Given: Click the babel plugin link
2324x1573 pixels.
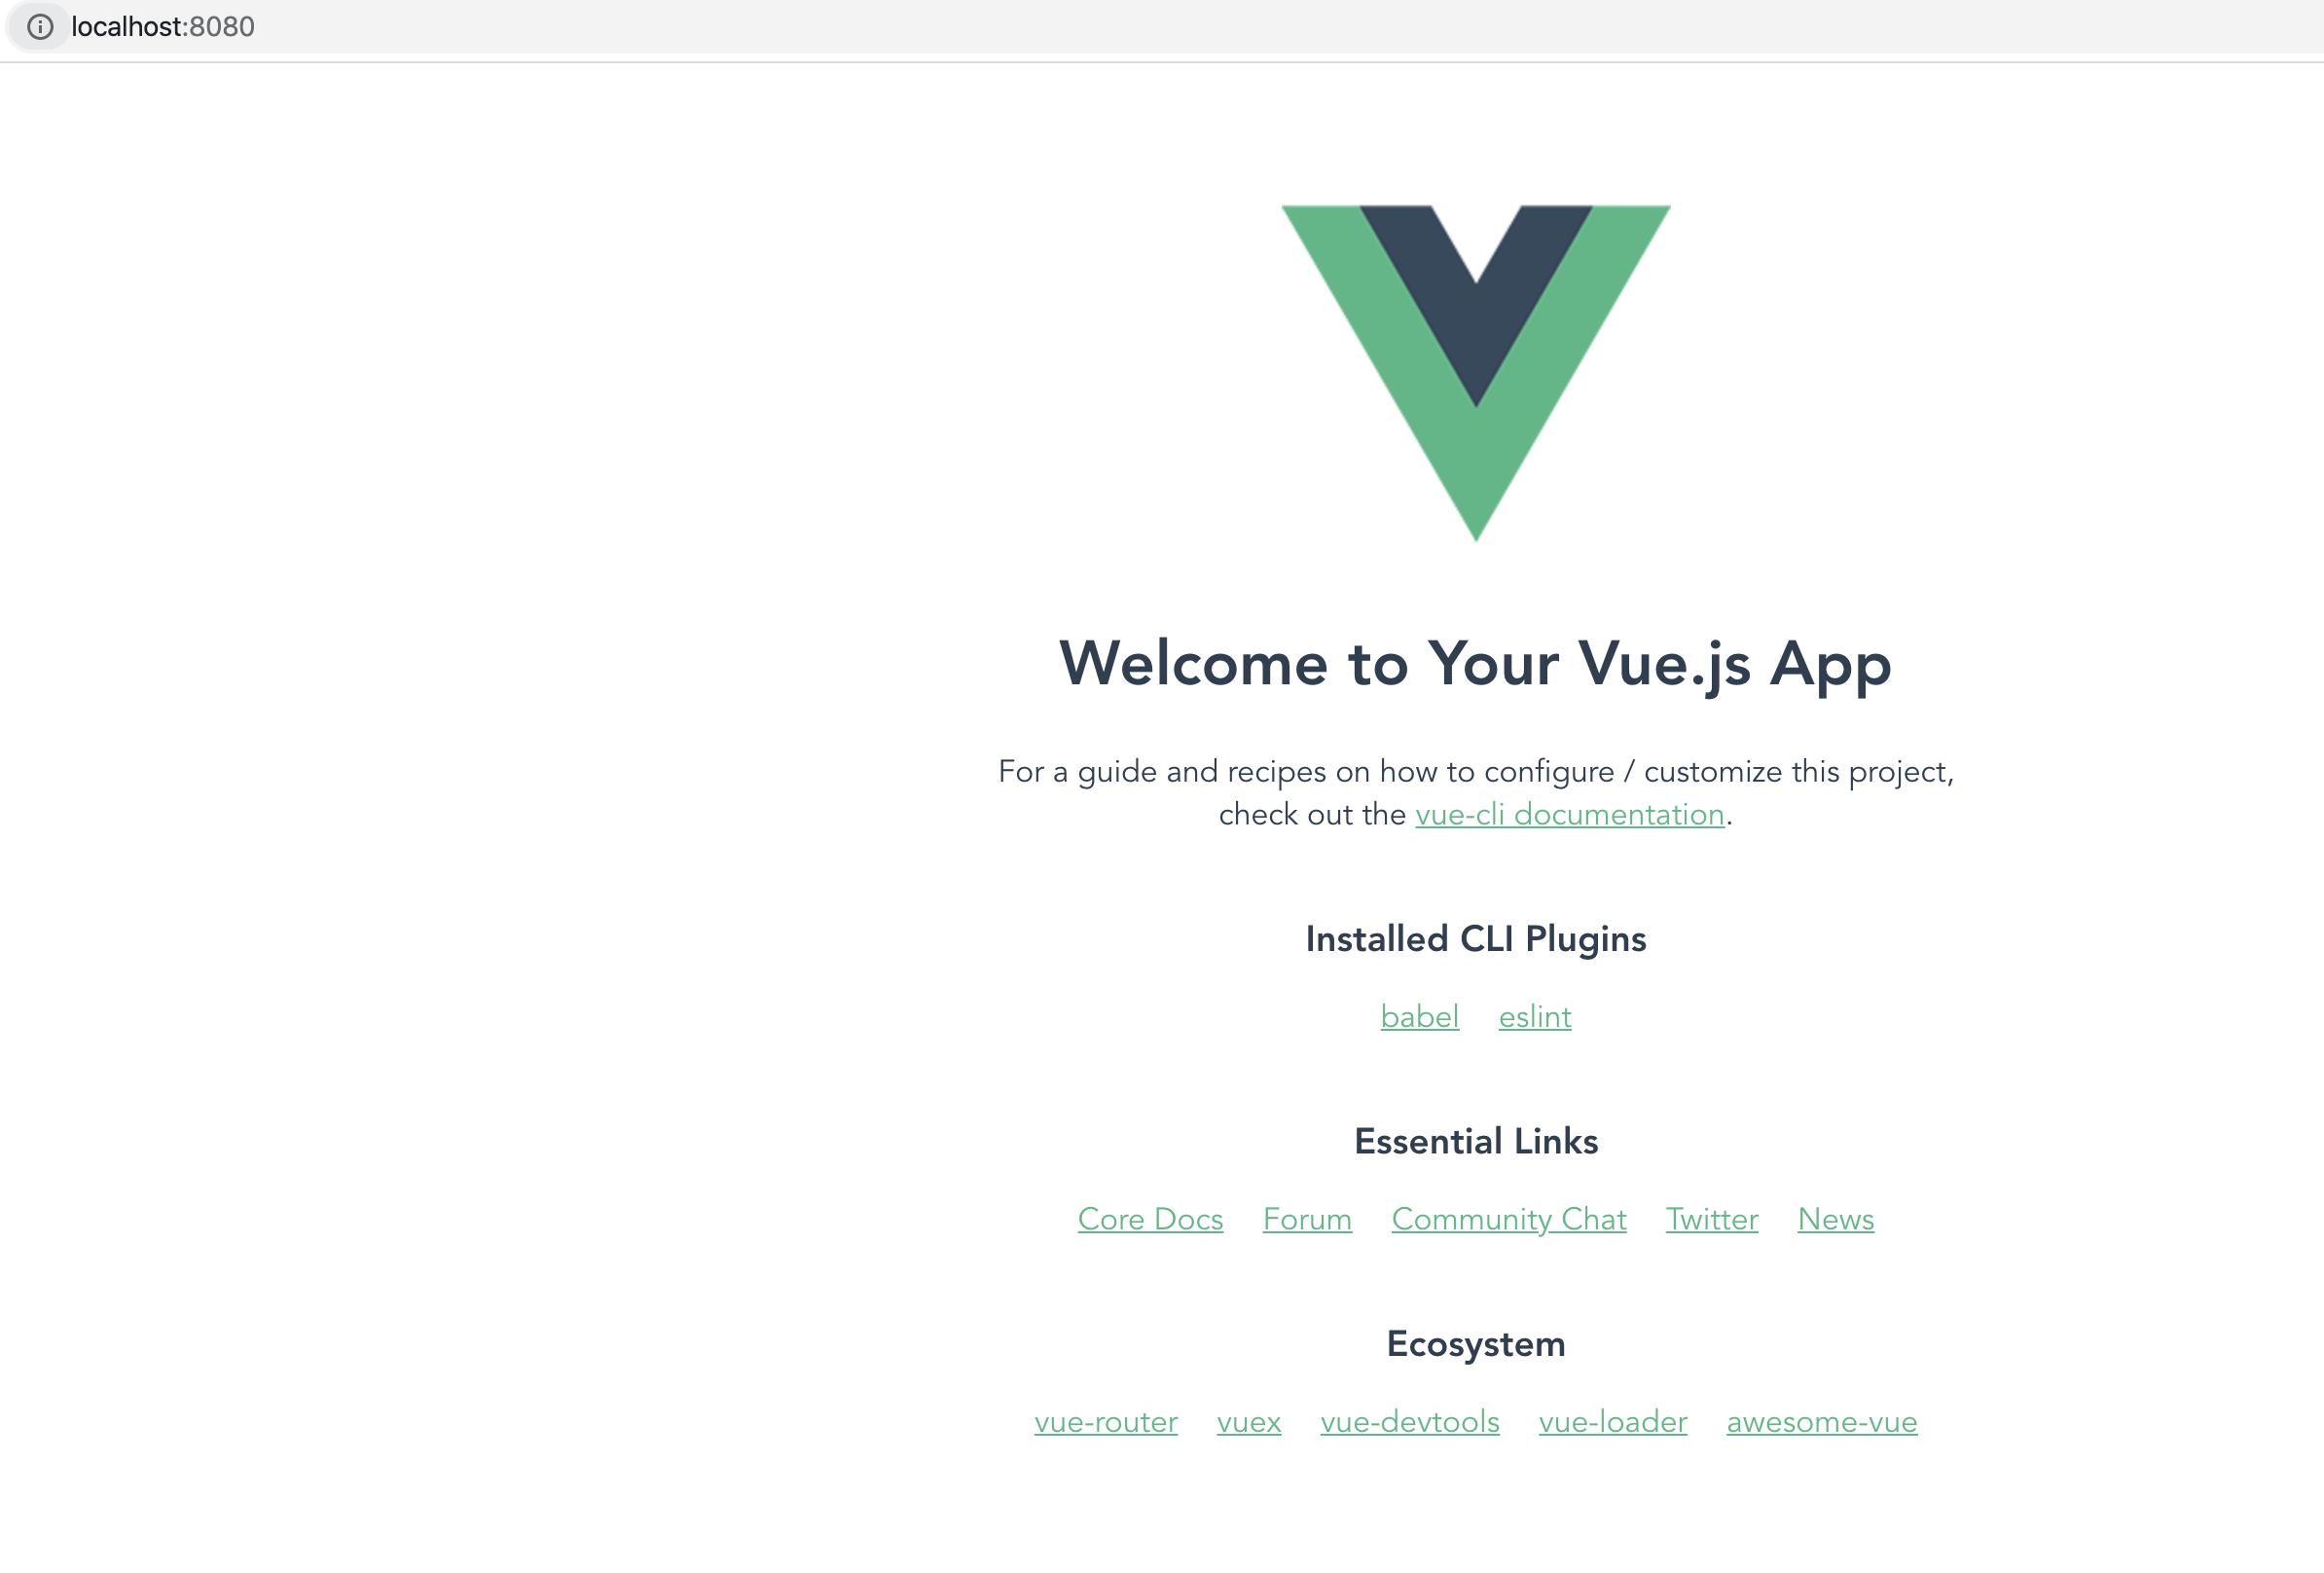Looking at the screenshot, I should coord(1420,1014).
